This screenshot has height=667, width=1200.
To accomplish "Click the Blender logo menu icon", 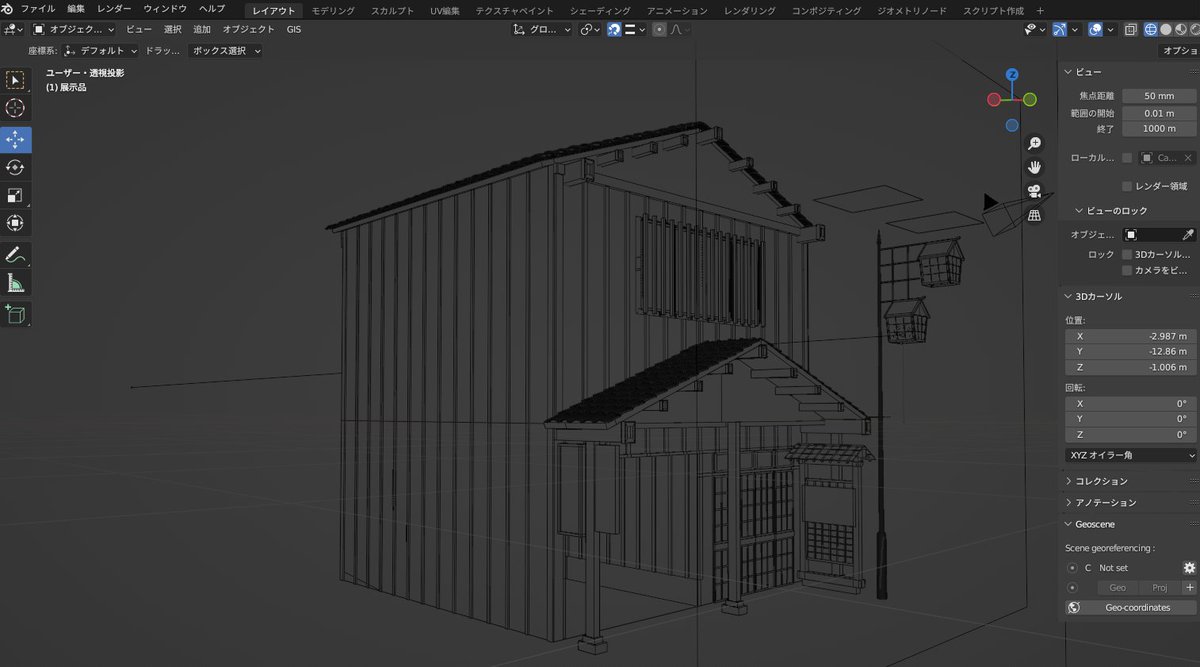I will point(8,9).
